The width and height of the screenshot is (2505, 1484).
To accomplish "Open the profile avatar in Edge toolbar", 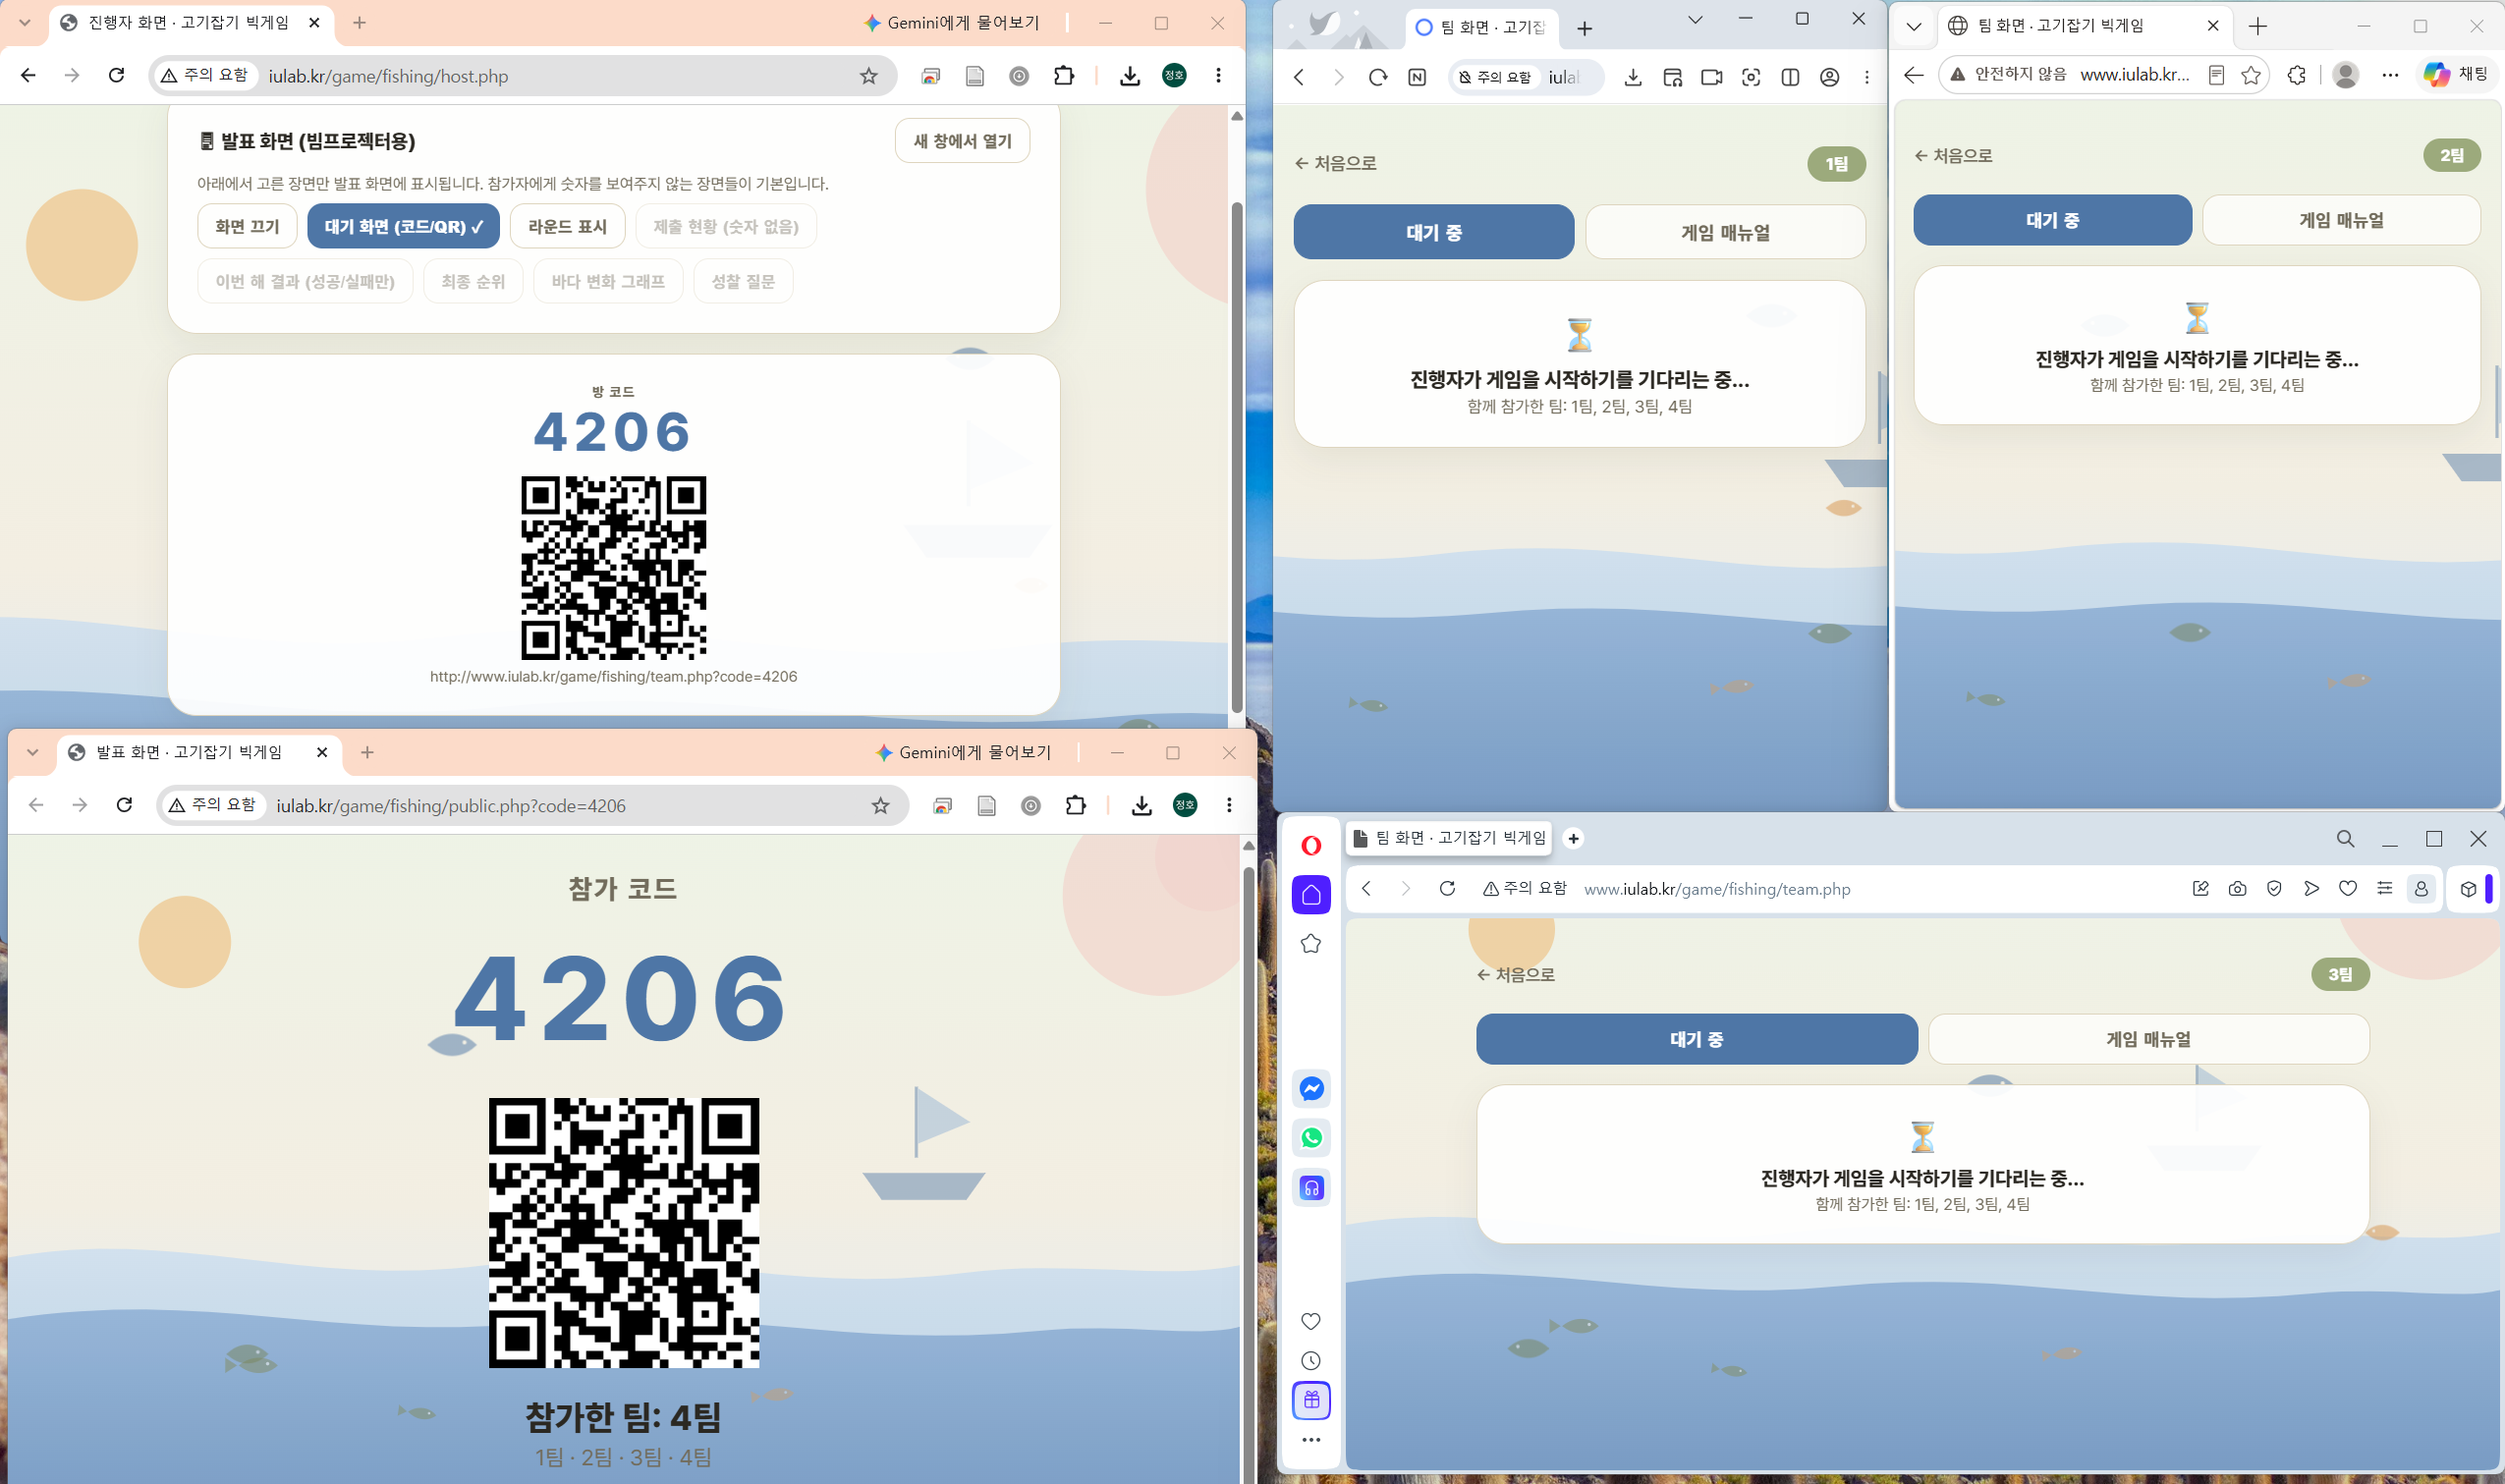I will pos(2345,75).
